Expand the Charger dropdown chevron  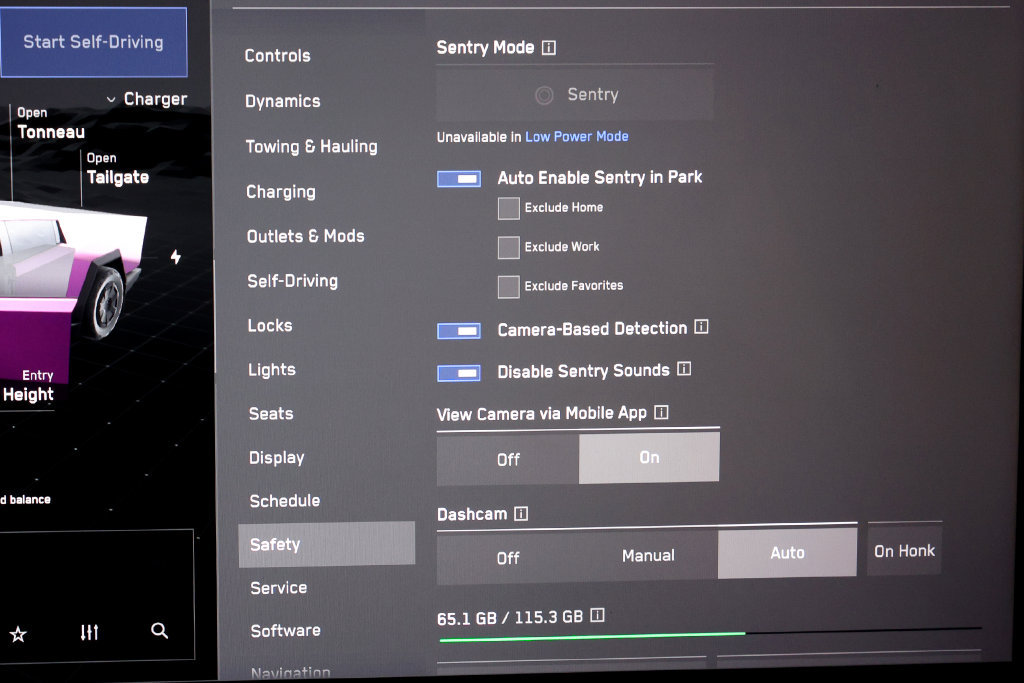click(111, 99)
